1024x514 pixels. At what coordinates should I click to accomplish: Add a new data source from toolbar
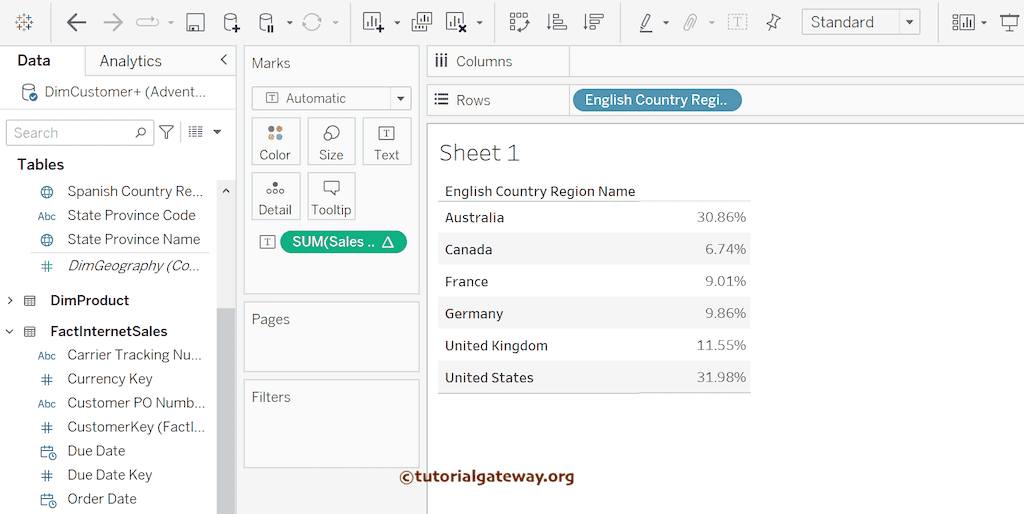(x=231, y=22)
